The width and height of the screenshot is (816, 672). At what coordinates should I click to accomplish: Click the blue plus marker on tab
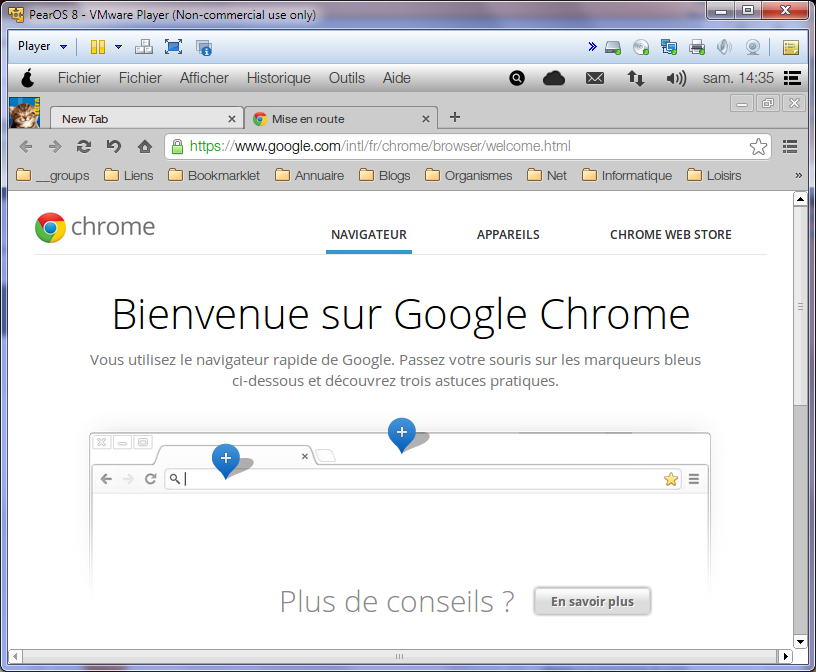pos(226,459)
